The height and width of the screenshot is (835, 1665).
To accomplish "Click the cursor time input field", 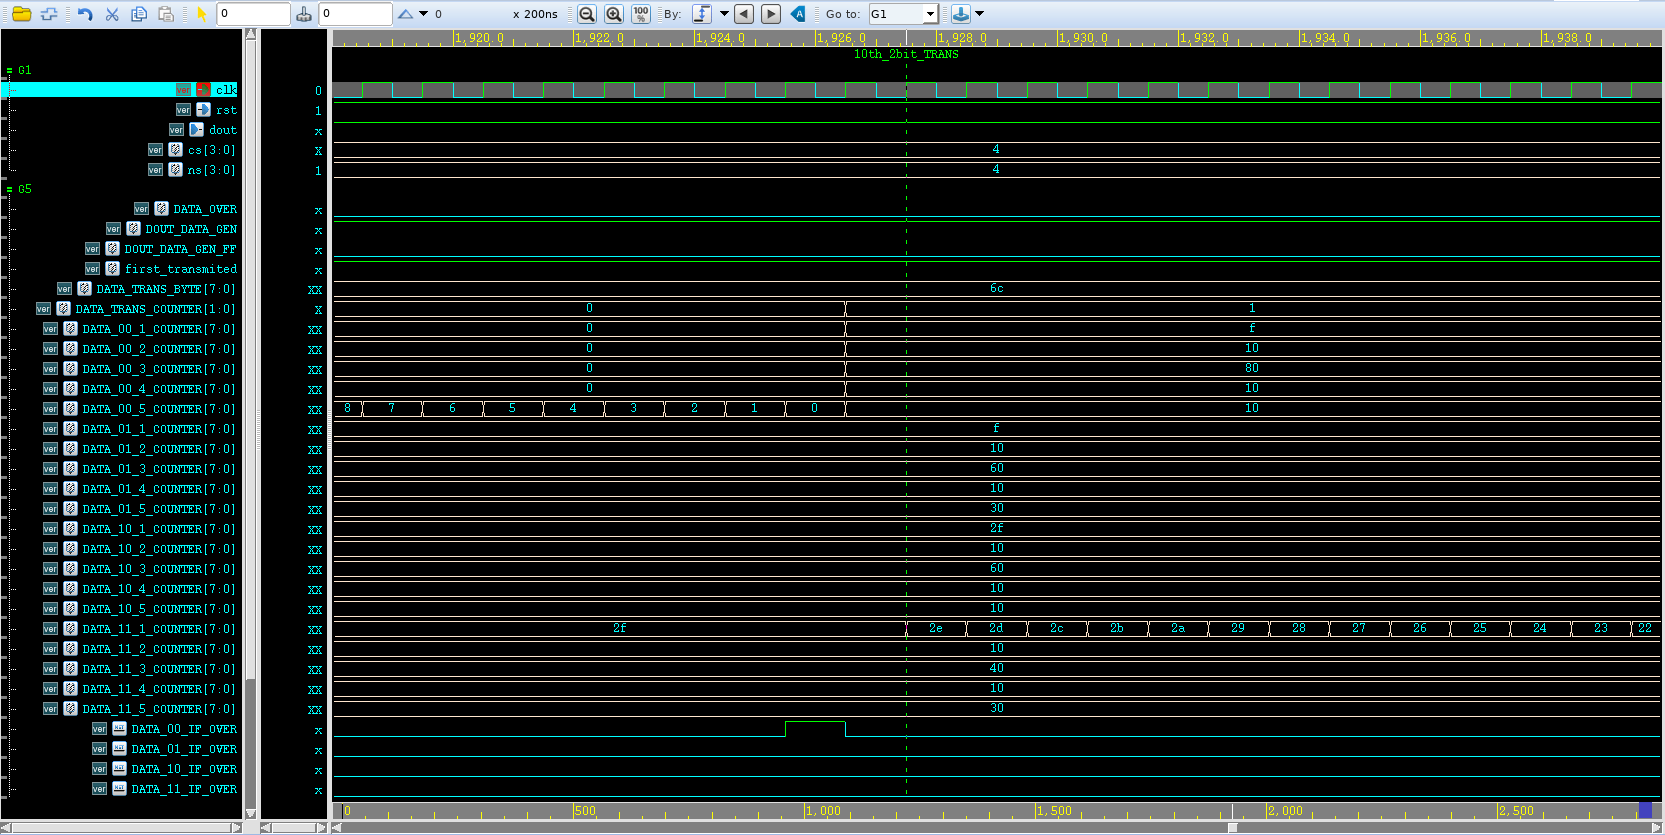I will 254,14.
